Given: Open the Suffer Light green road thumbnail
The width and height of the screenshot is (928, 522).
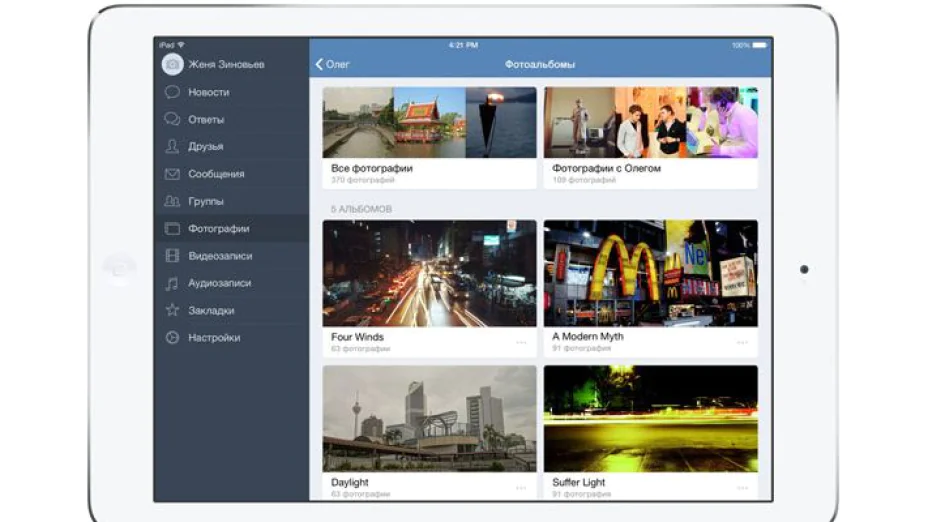Looking at the screenshot, I should pos(651,418).
